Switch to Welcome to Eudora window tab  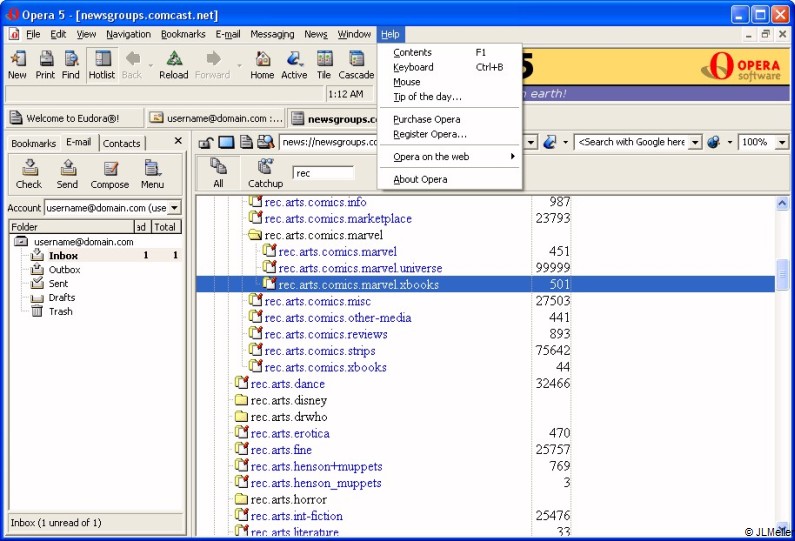coord(75,118)
